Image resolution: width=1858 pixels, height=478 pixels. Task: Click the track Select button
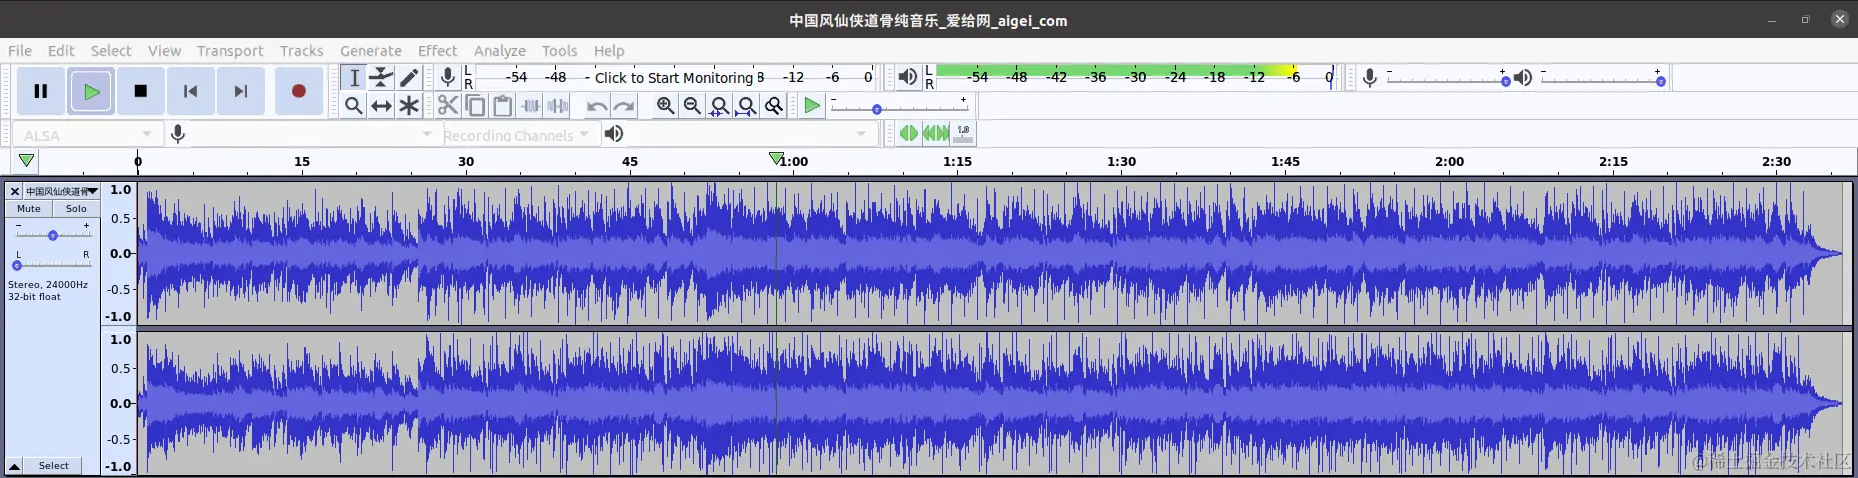coord(54,466)
